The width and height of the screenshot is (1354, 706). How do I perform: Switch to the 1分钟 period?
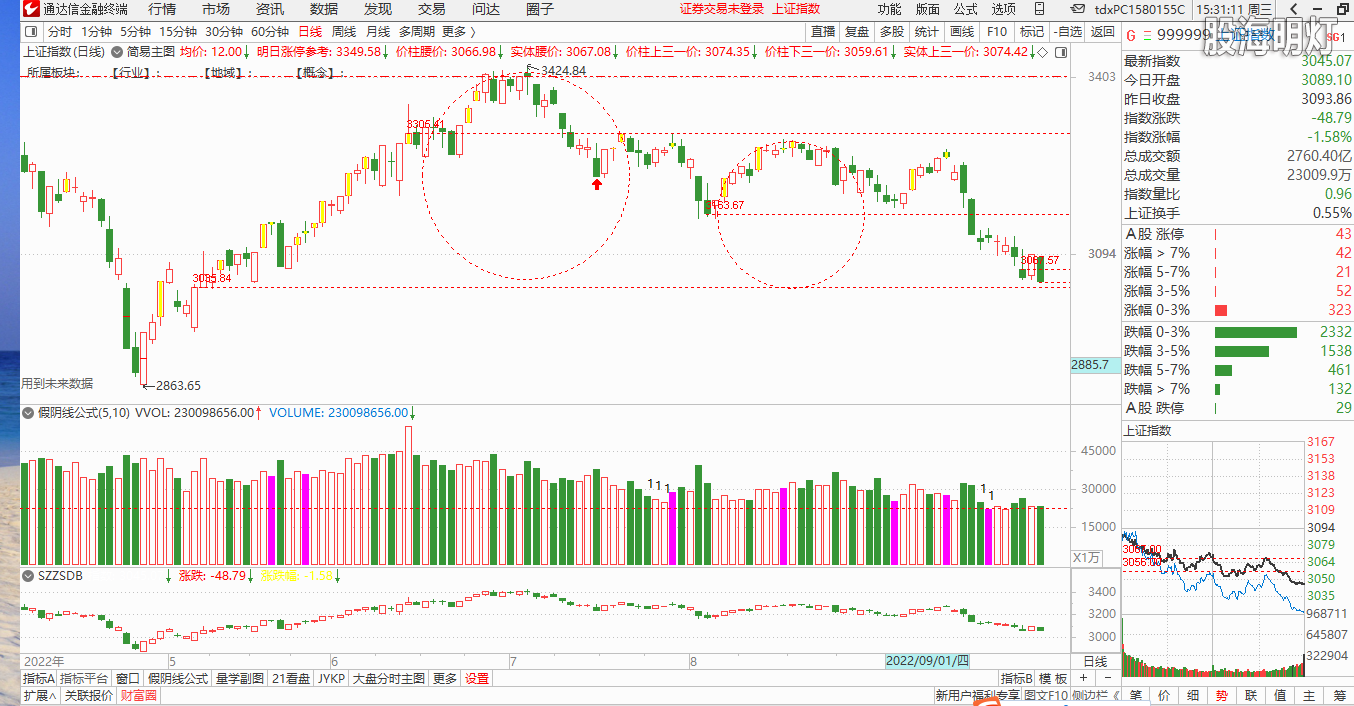[97, 32]
